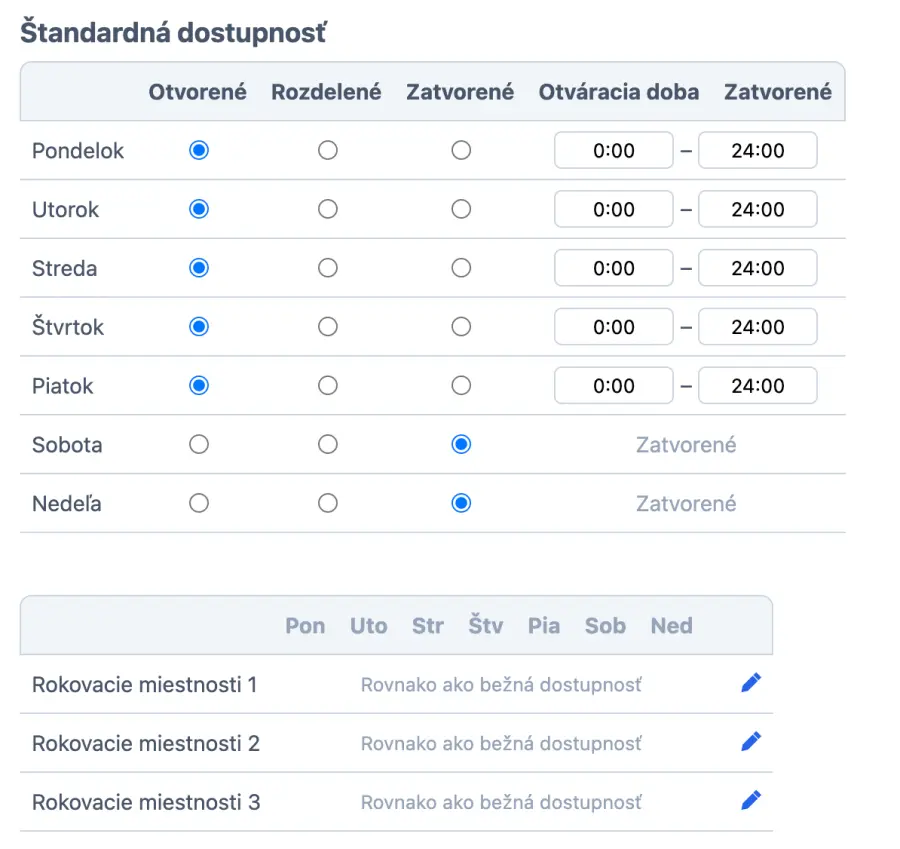Edit Piatok opening time field
The height and width of the screenshot is (849, 900).
pos(613,386)
